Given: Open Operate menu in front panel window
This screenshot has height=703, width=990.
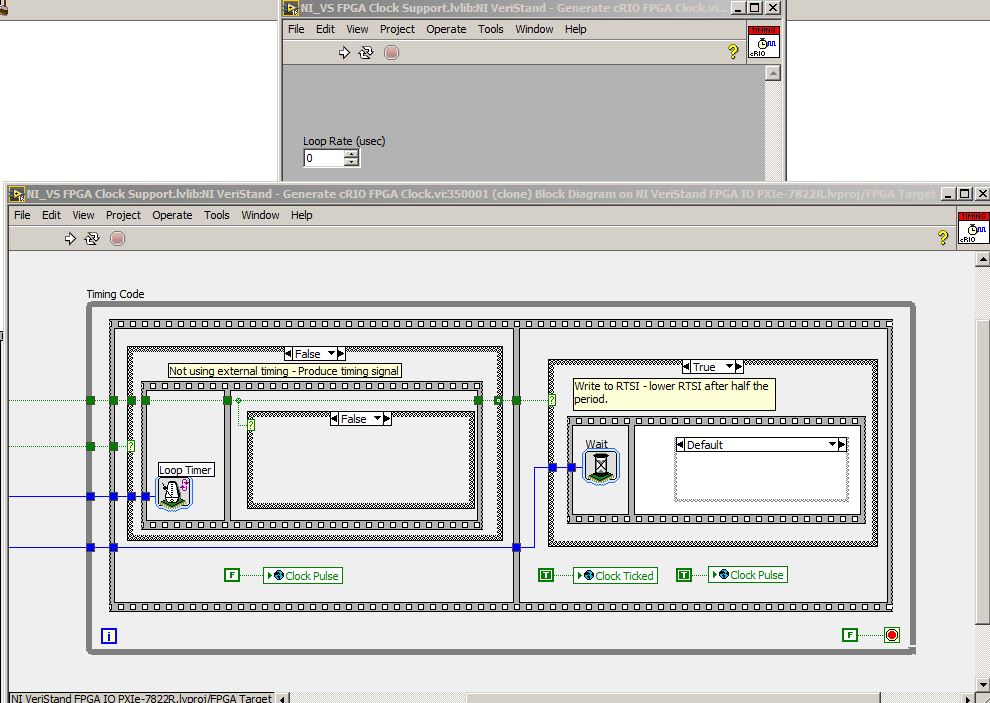Looking at the screenshot, I should click(x=446, y=29).
